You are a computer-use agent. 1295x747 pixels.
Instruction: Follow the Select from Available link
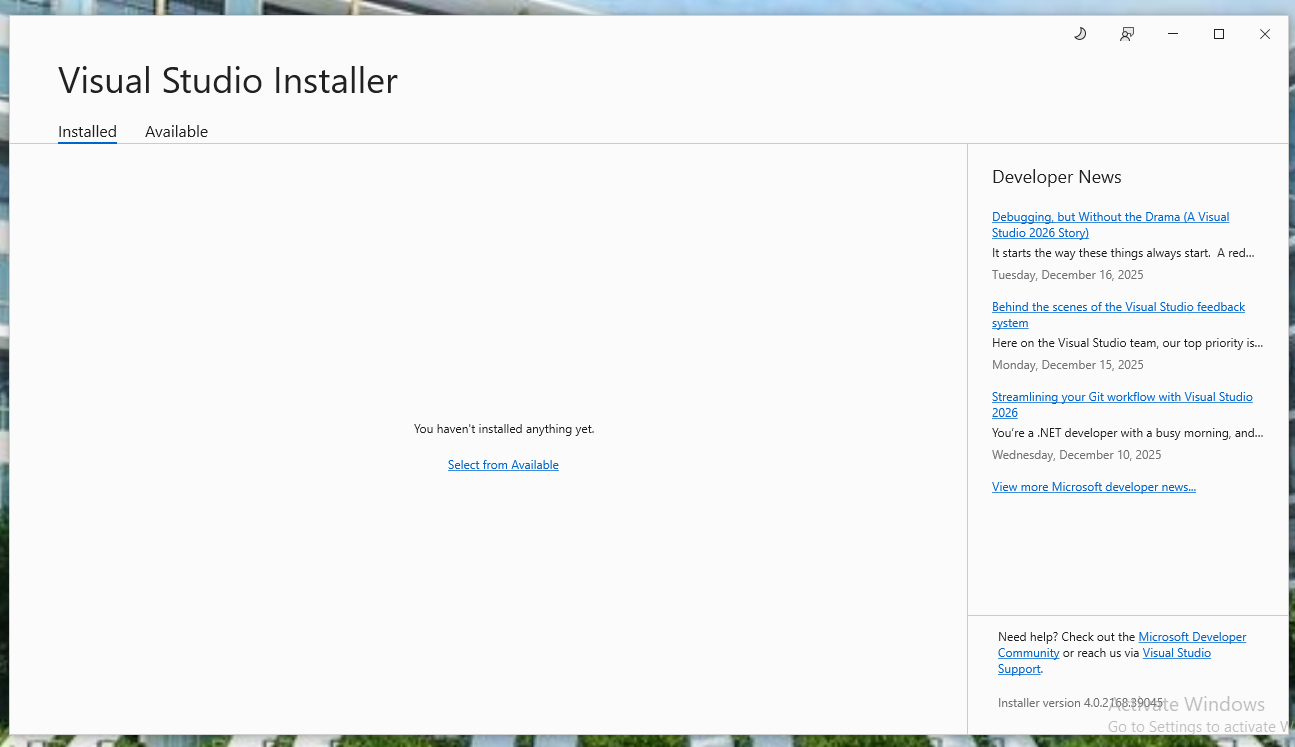coord(503,465)
